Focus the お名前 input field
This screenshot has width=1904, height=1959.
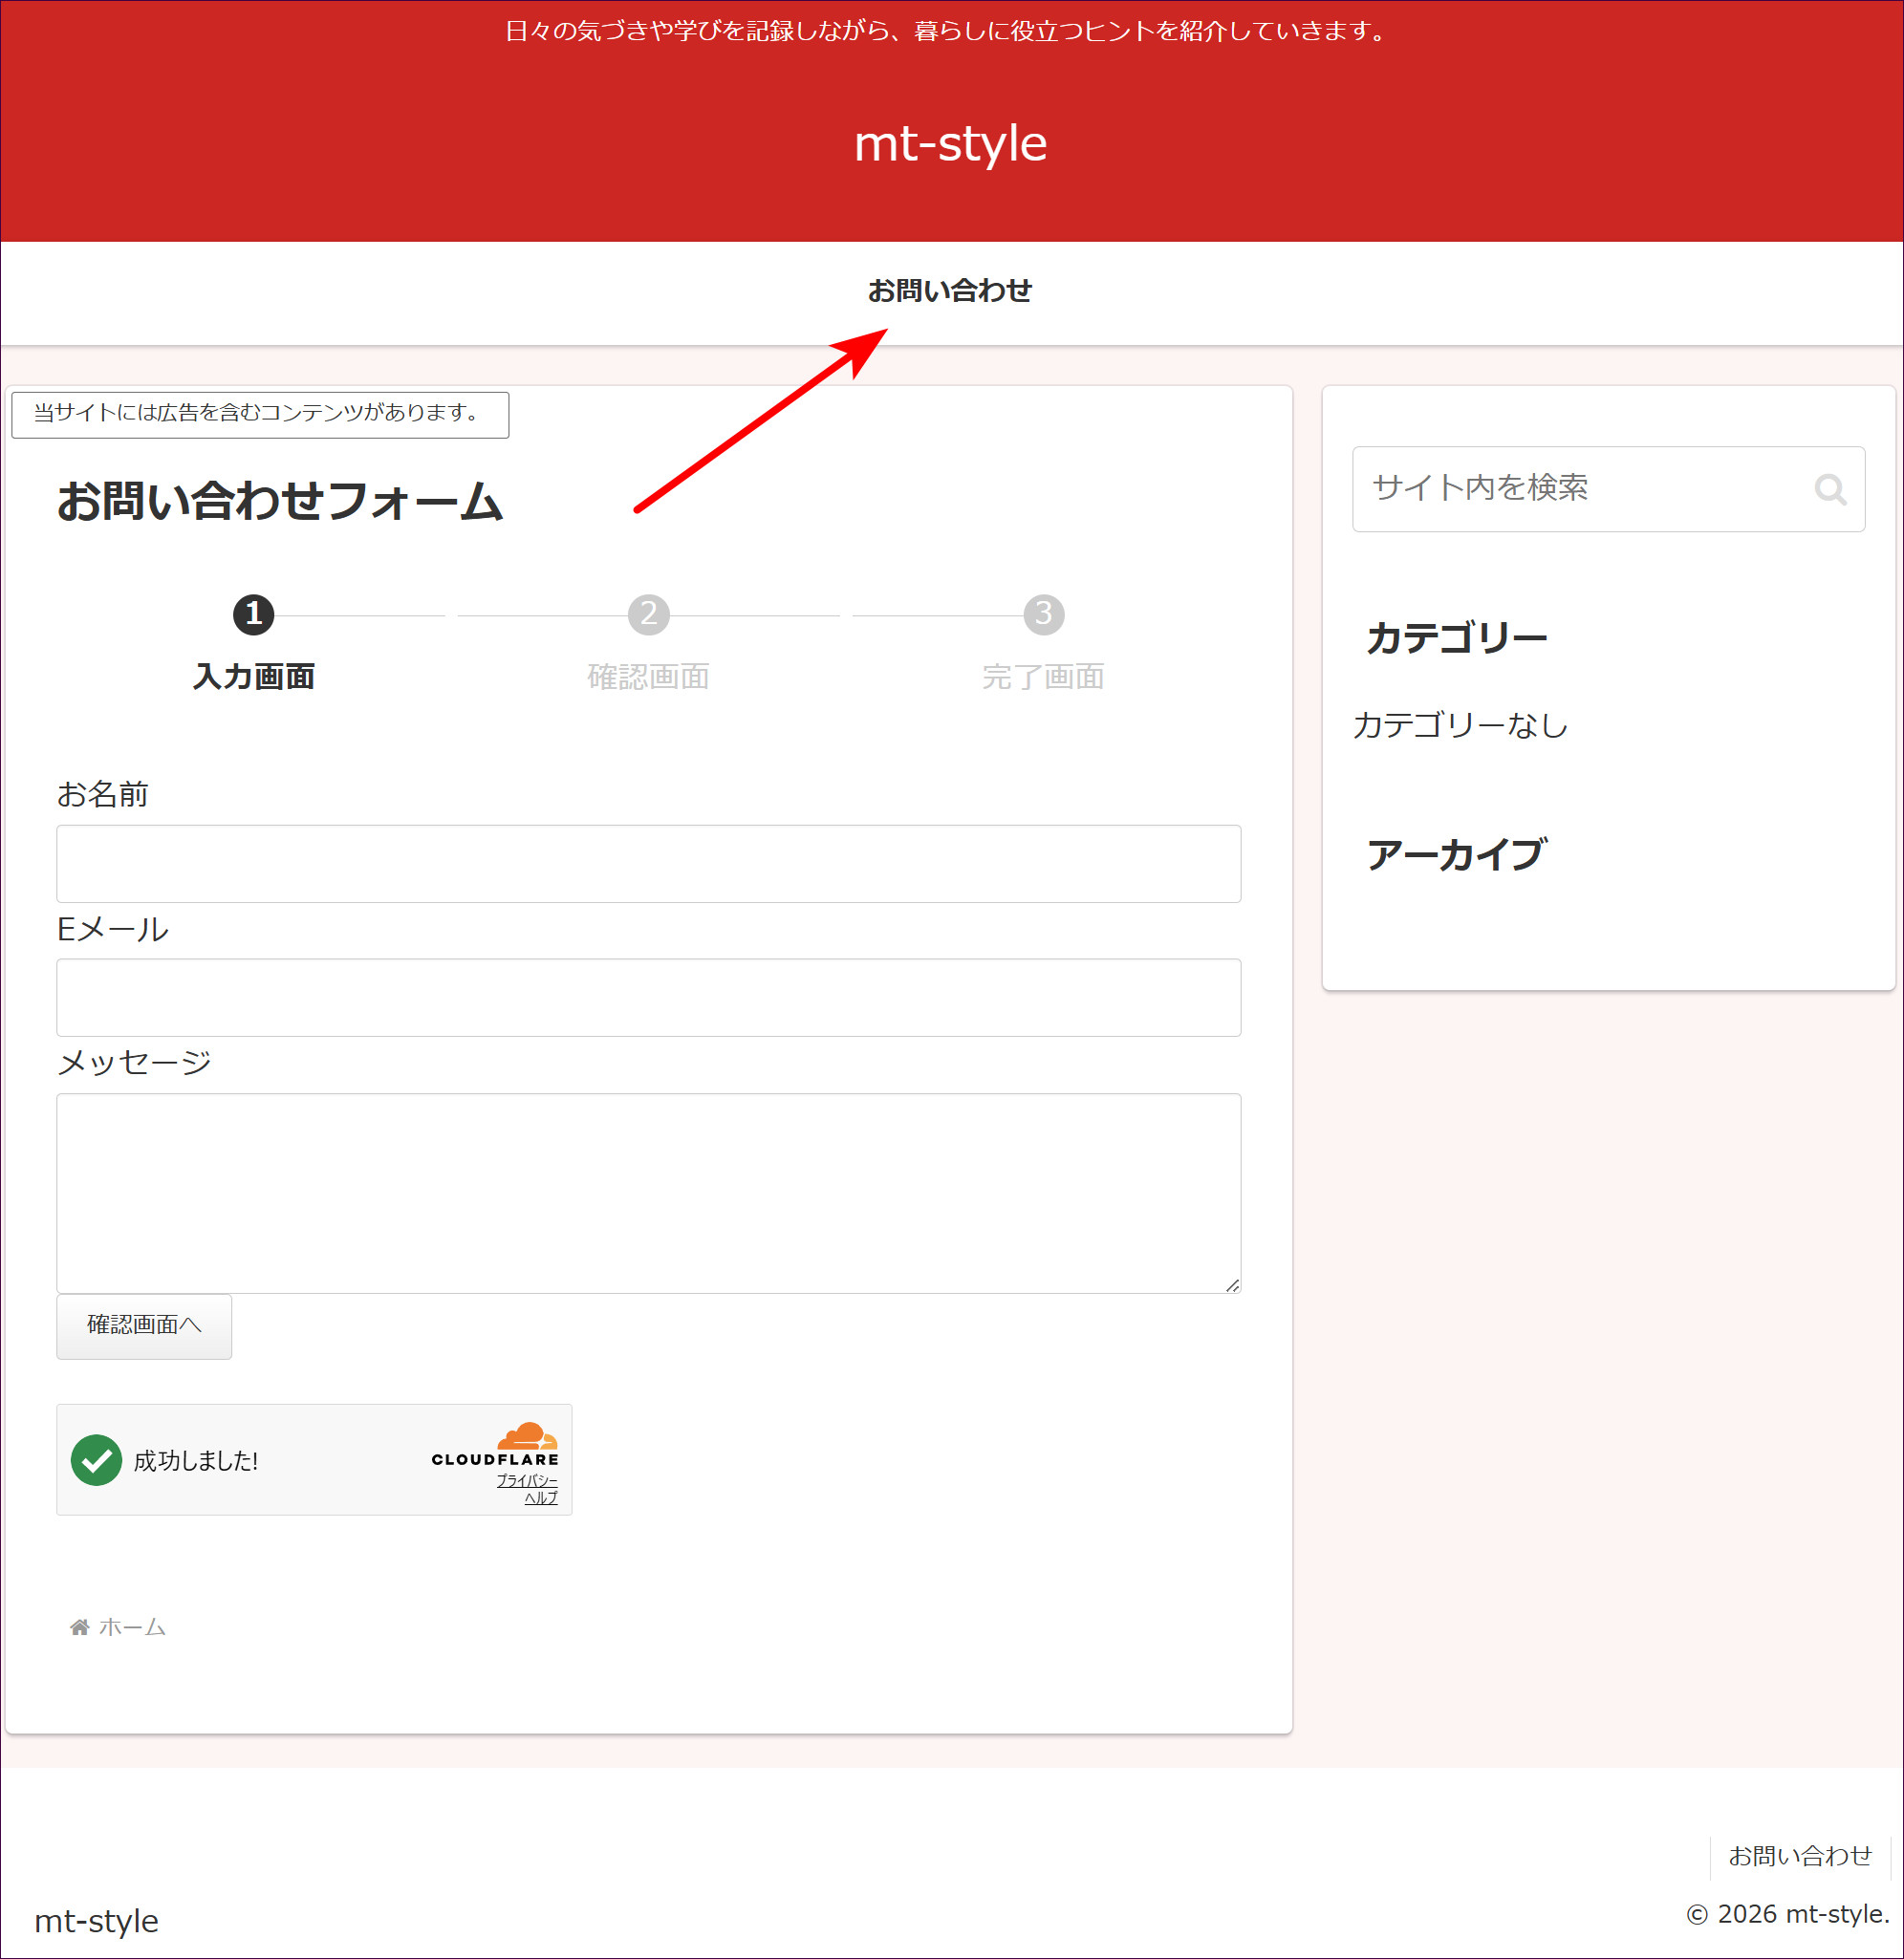tap(648, 864)
